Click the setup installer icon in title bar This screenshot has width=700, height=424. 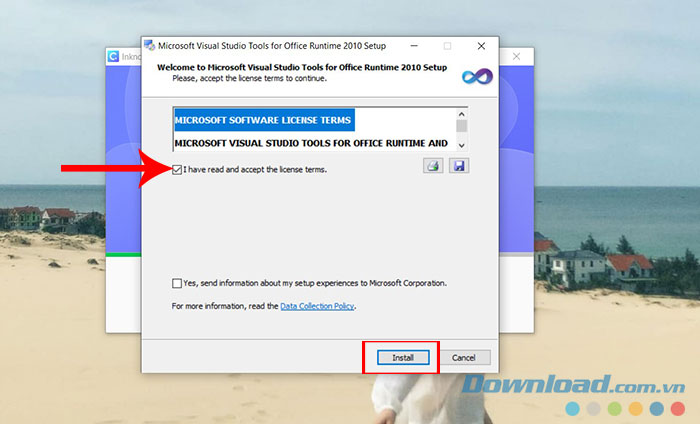[149, 45]
